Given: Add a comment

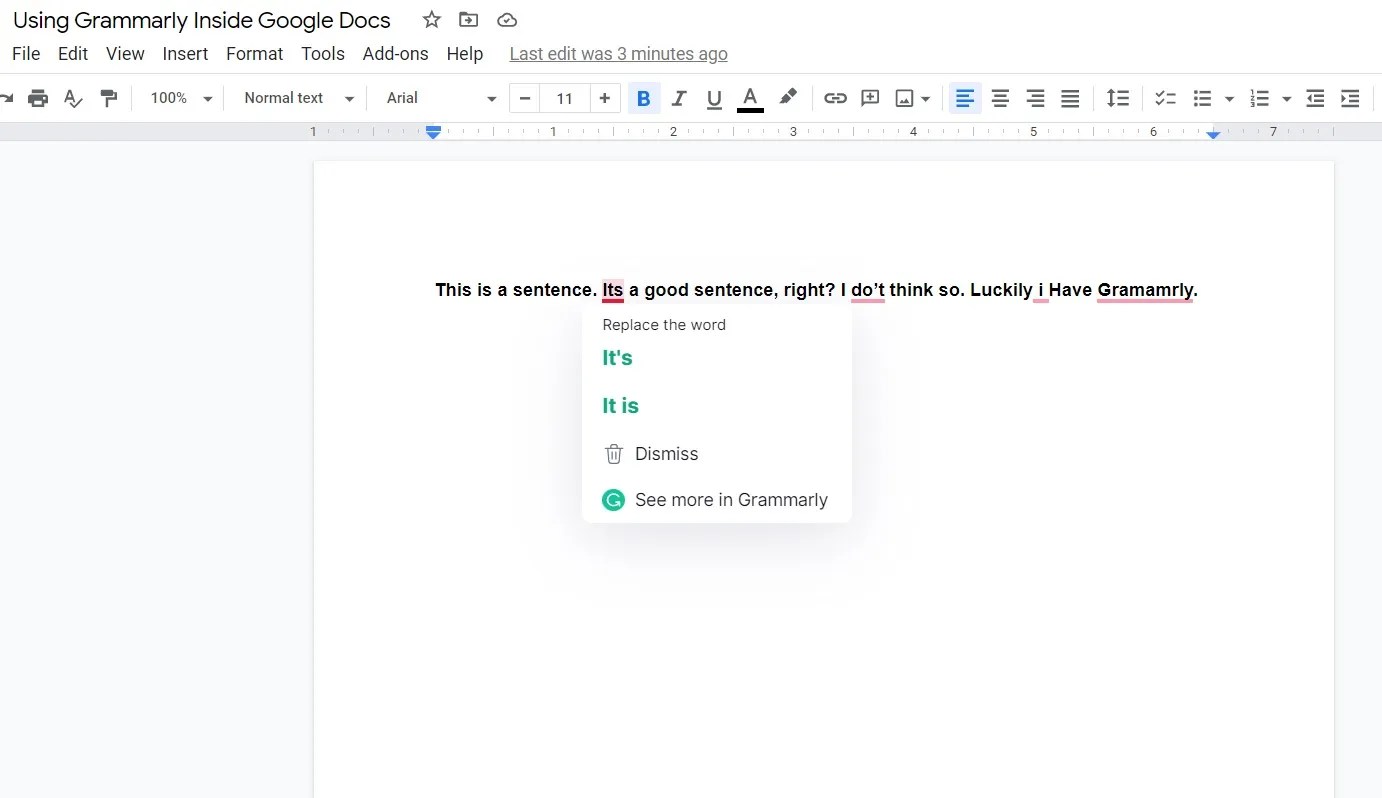Looking at the screenshot, I should click(869, 97).
